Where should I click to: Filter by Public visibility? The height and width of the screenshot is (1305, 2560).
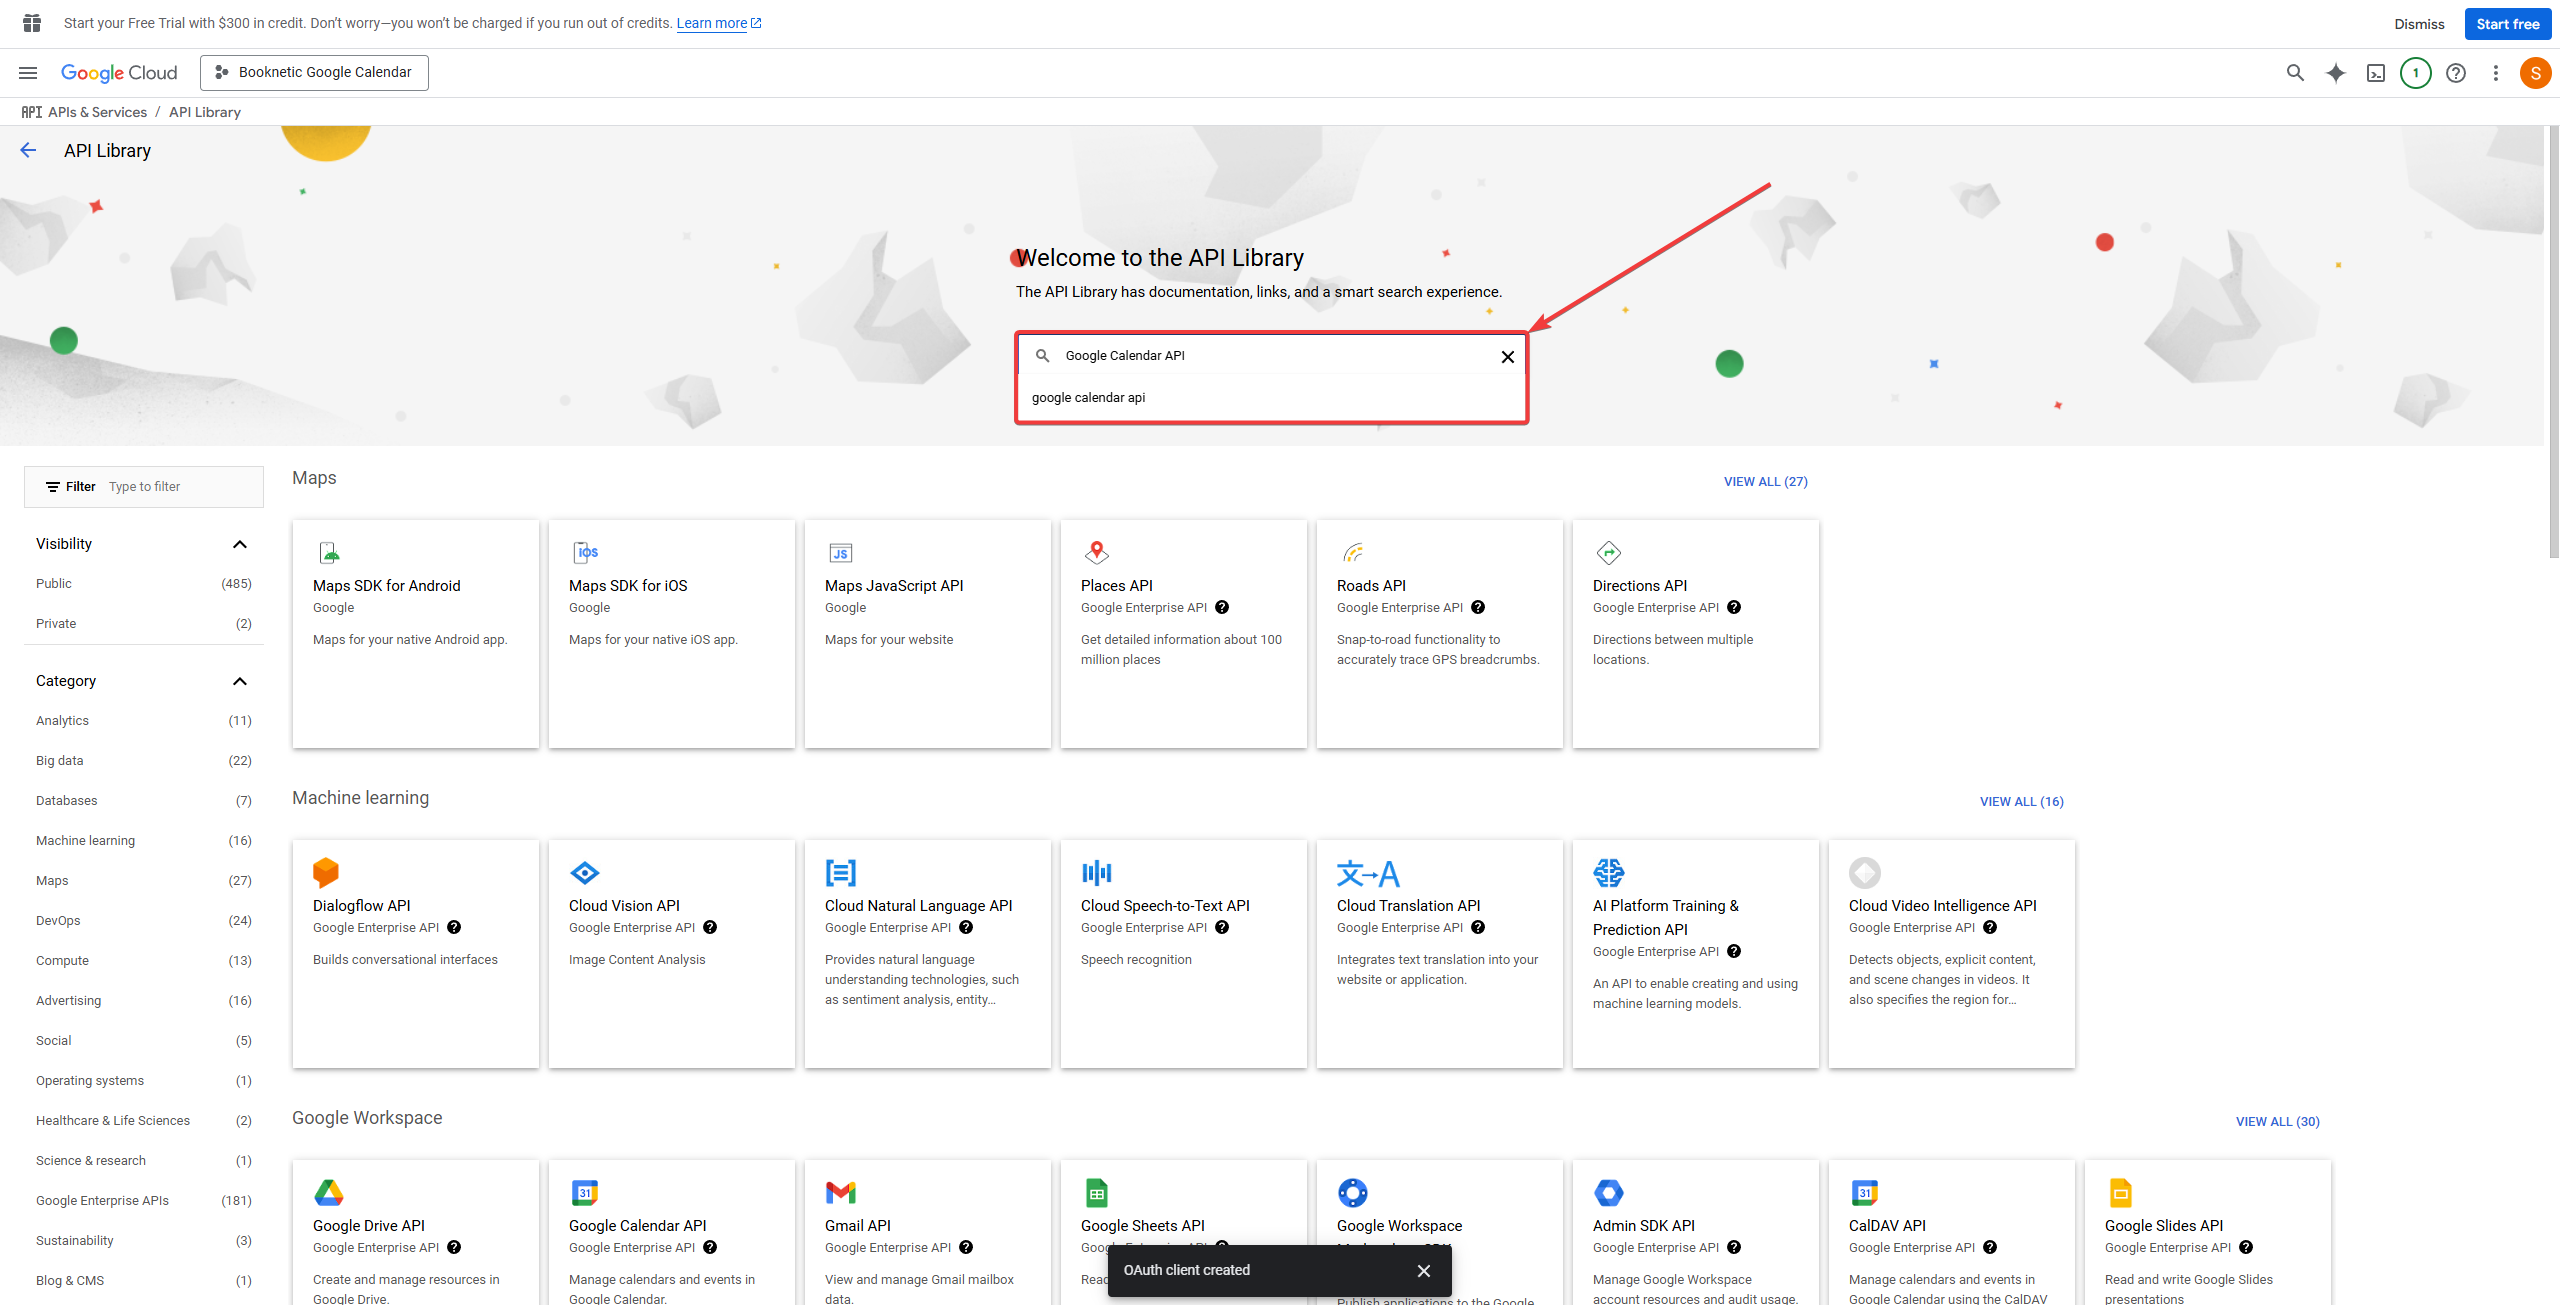[x=144, y=584]
